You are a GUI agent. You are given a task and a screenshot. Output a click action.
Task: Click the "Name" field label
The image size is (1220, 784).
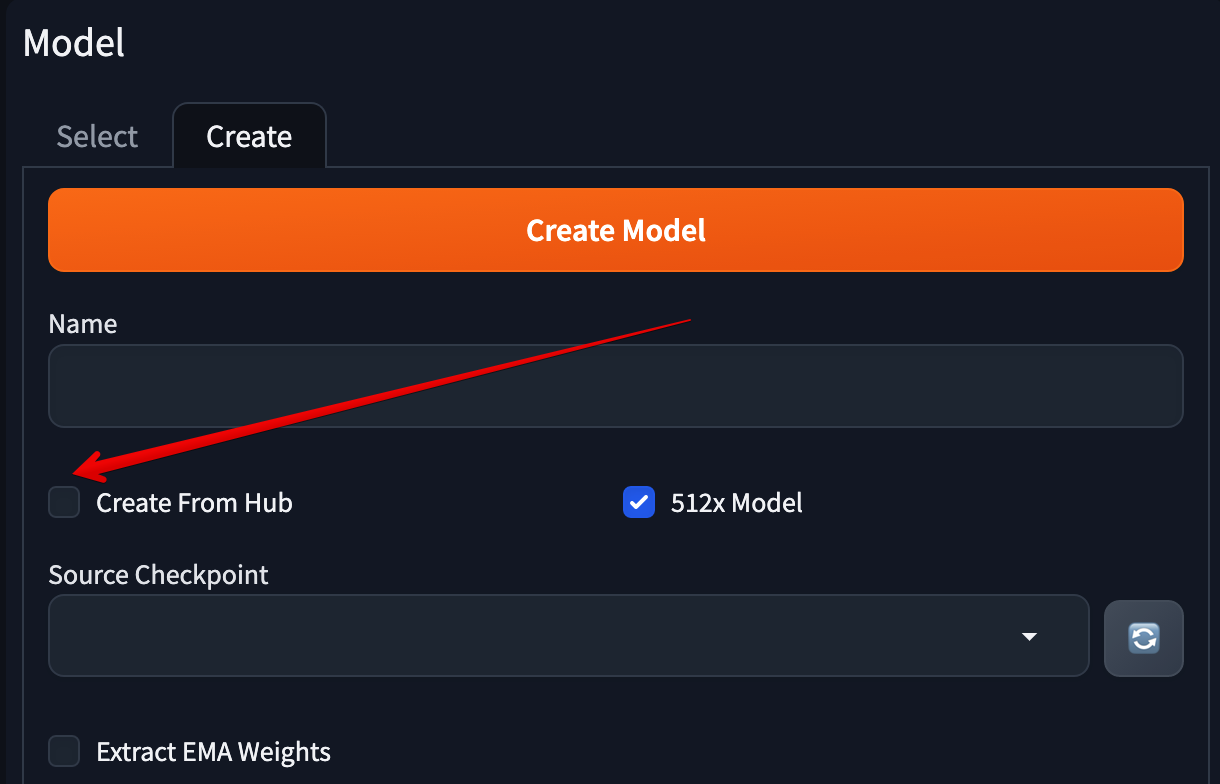83,324
